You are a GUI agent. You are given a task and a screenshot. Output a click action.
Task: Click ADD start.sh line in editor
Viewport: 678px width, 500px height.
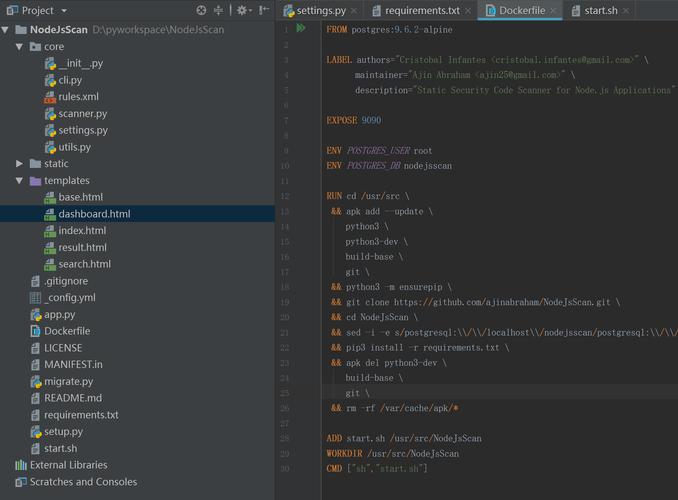tap(404, 439)
